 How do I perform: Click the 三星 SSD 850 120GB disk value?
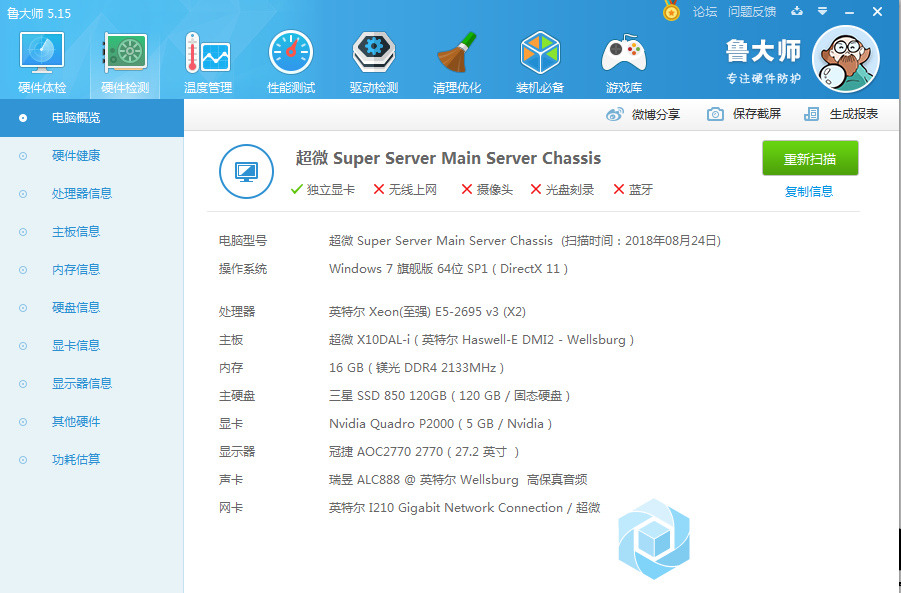[x=449, y=396]
